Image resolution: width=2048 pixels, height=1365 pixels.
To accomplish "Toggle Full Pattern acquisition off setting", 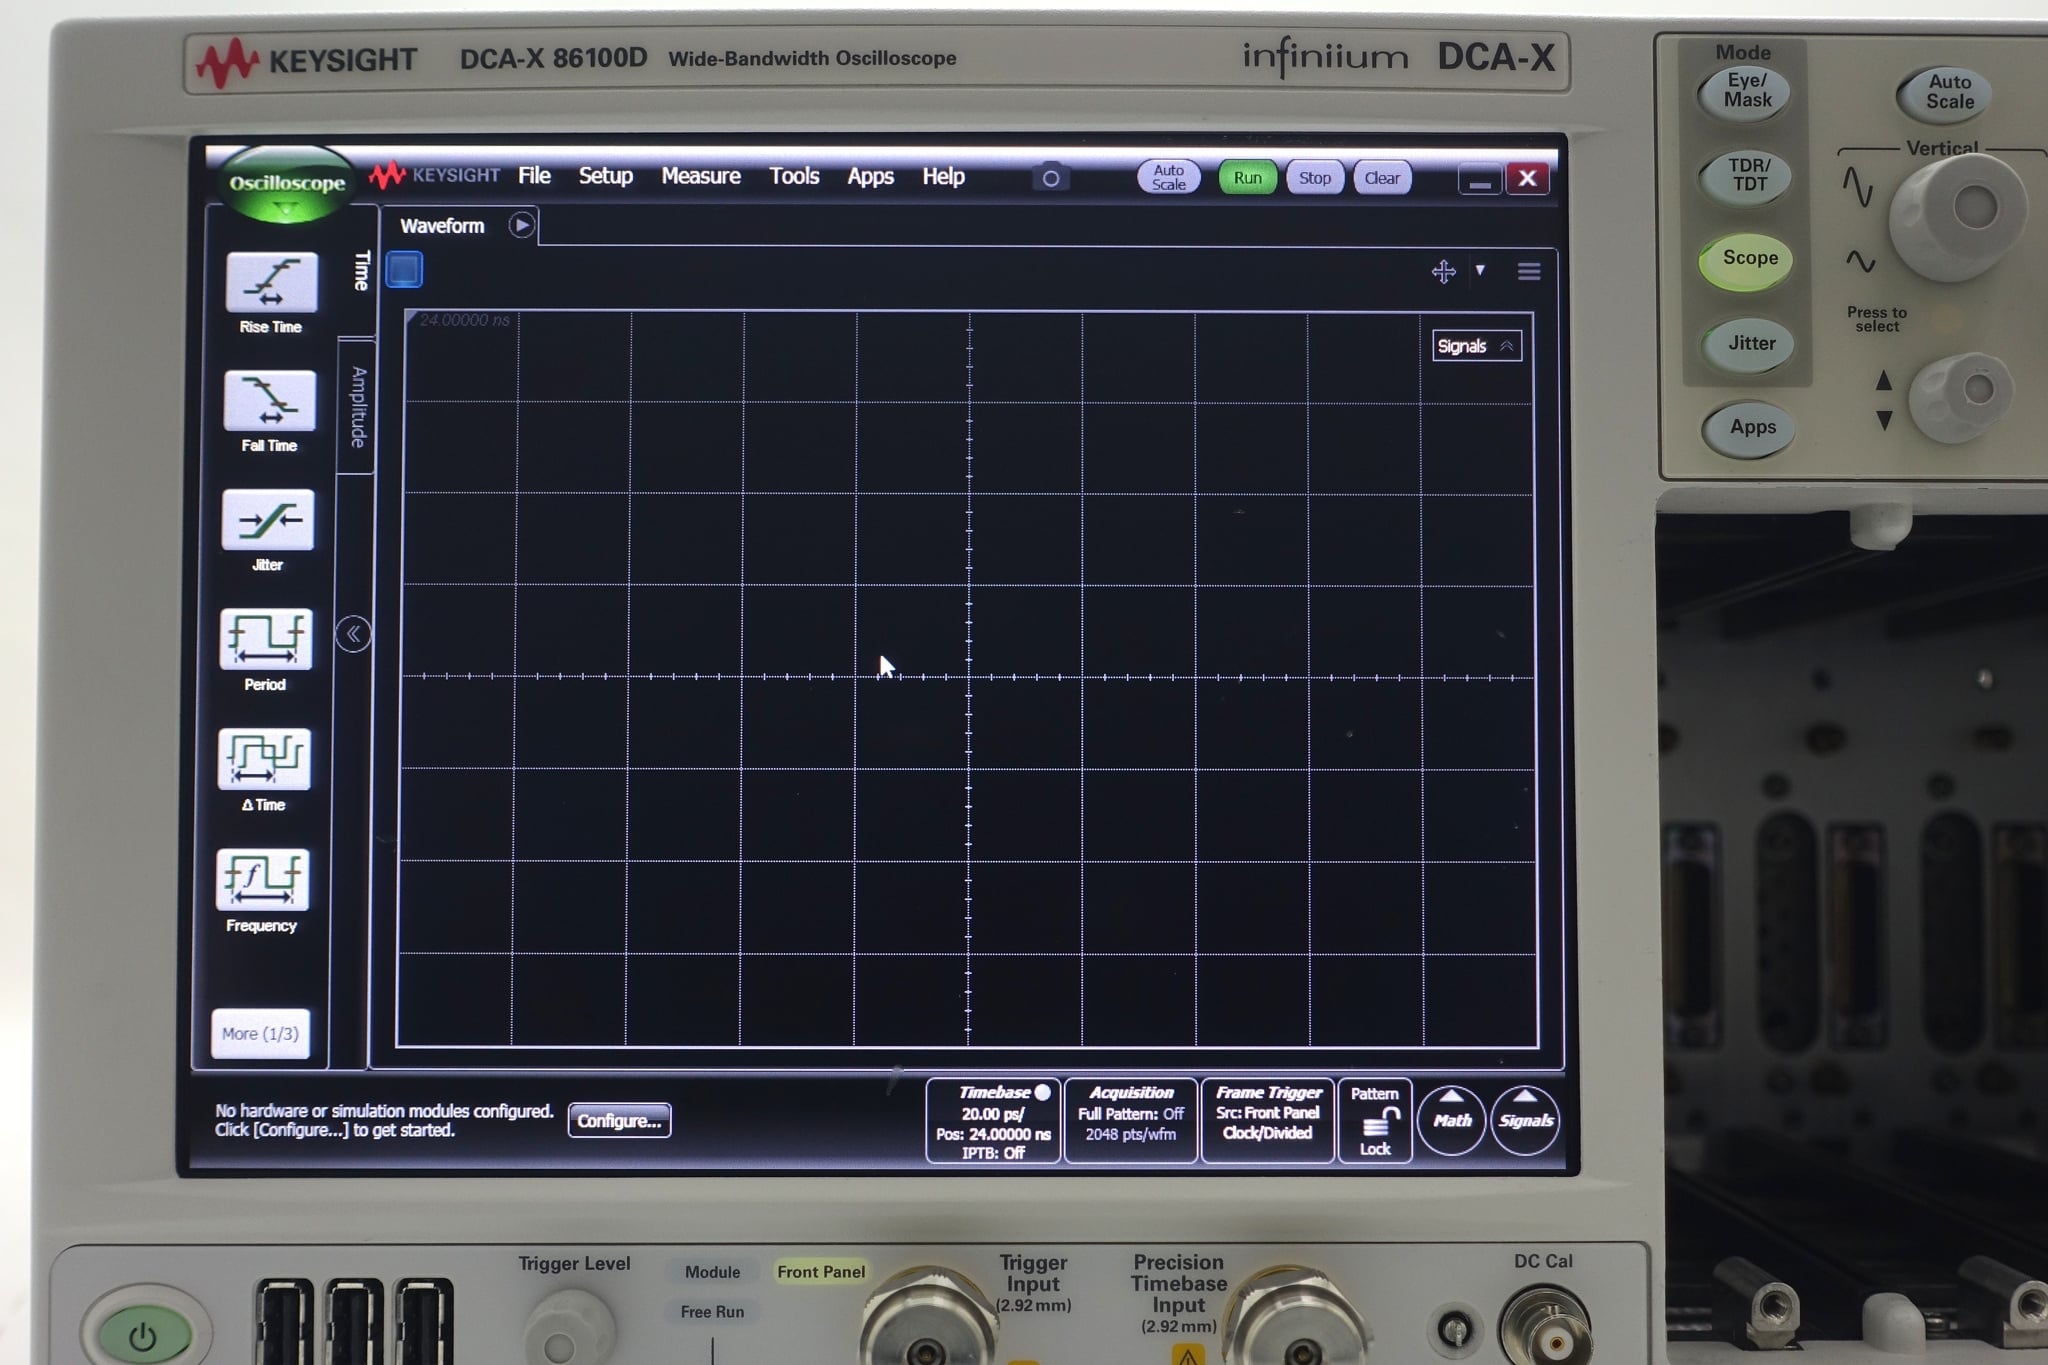I will [1133, 1113].
